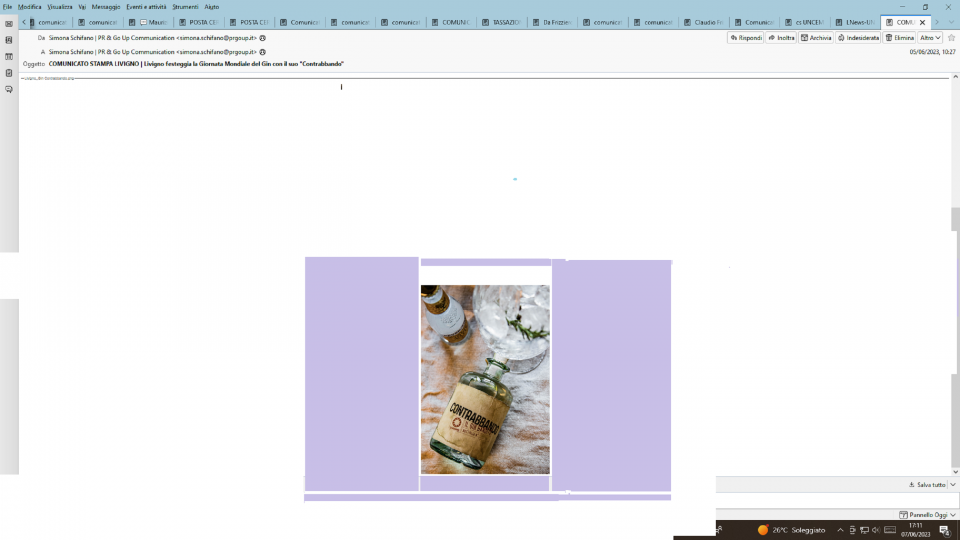
Task: Open the Altro dropdown menu
Action: pyautogui.click(x=930, y=38)
